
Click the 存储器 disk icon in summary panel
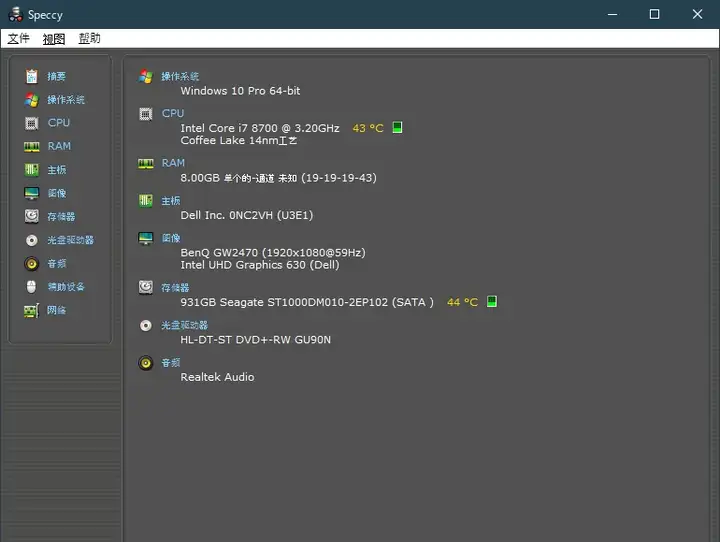click(146, 288)
